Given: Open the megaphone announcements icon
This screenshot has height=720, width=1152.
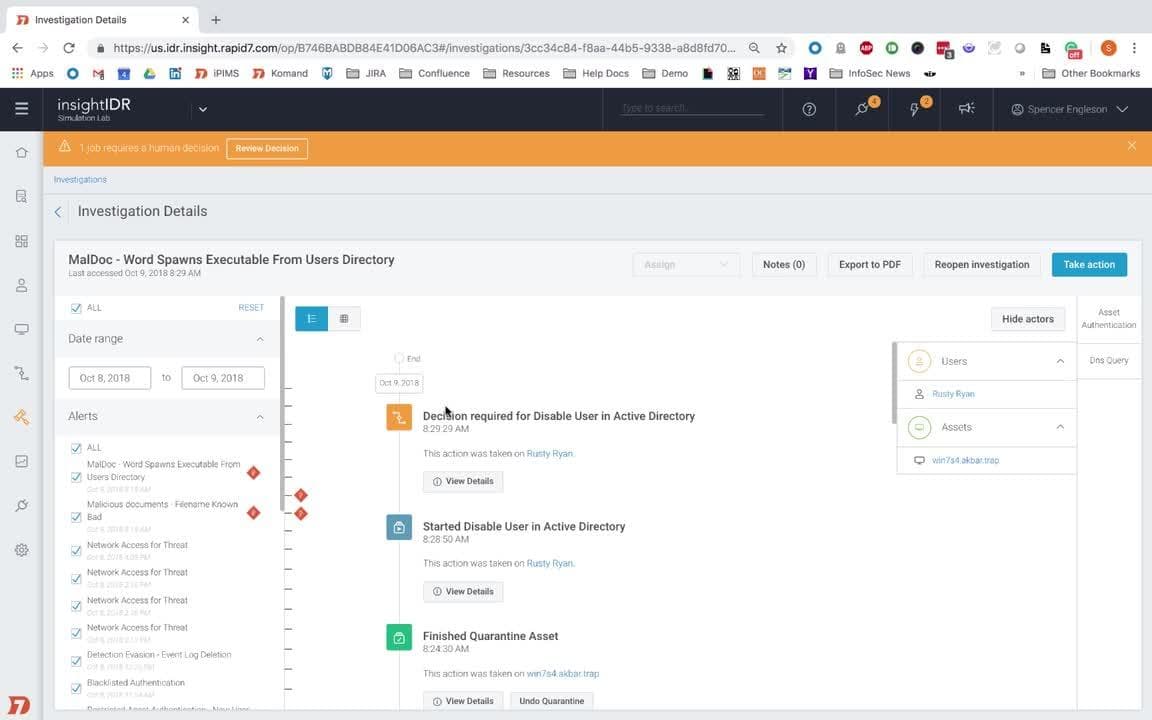Looking at the screenshot, I should 966,108.
